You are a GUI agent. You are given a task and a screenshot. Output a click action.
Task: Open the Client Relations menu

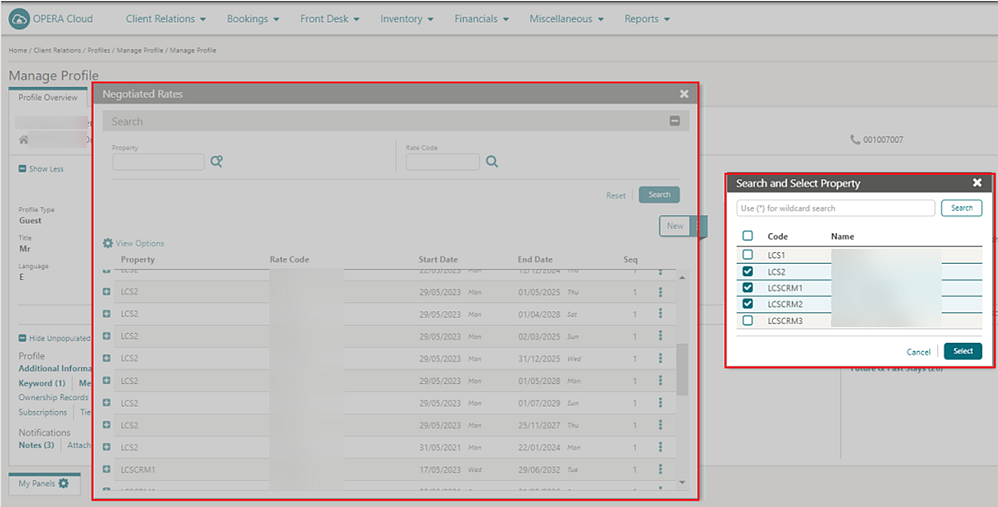click(x=165, y=19)
